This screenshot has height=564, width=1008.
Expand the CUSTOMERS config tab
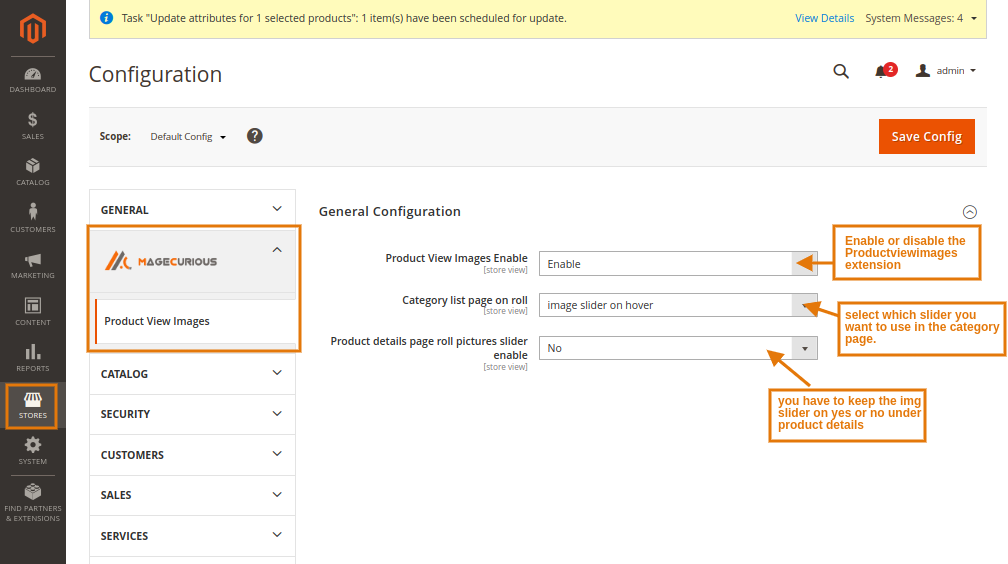coord(192,455)
